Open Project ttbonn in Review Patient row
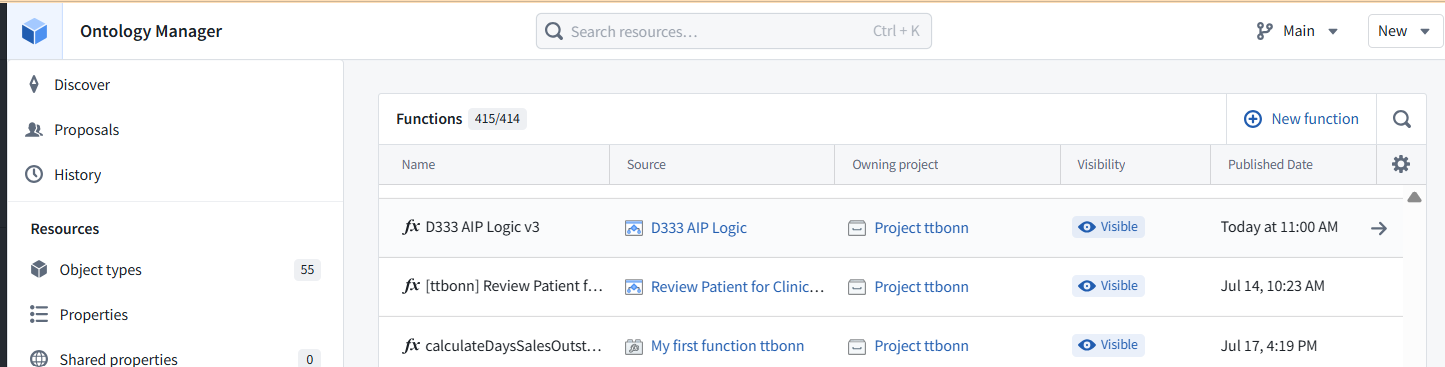The height and width of the screenshot is (367, 1445). [921, 287]
